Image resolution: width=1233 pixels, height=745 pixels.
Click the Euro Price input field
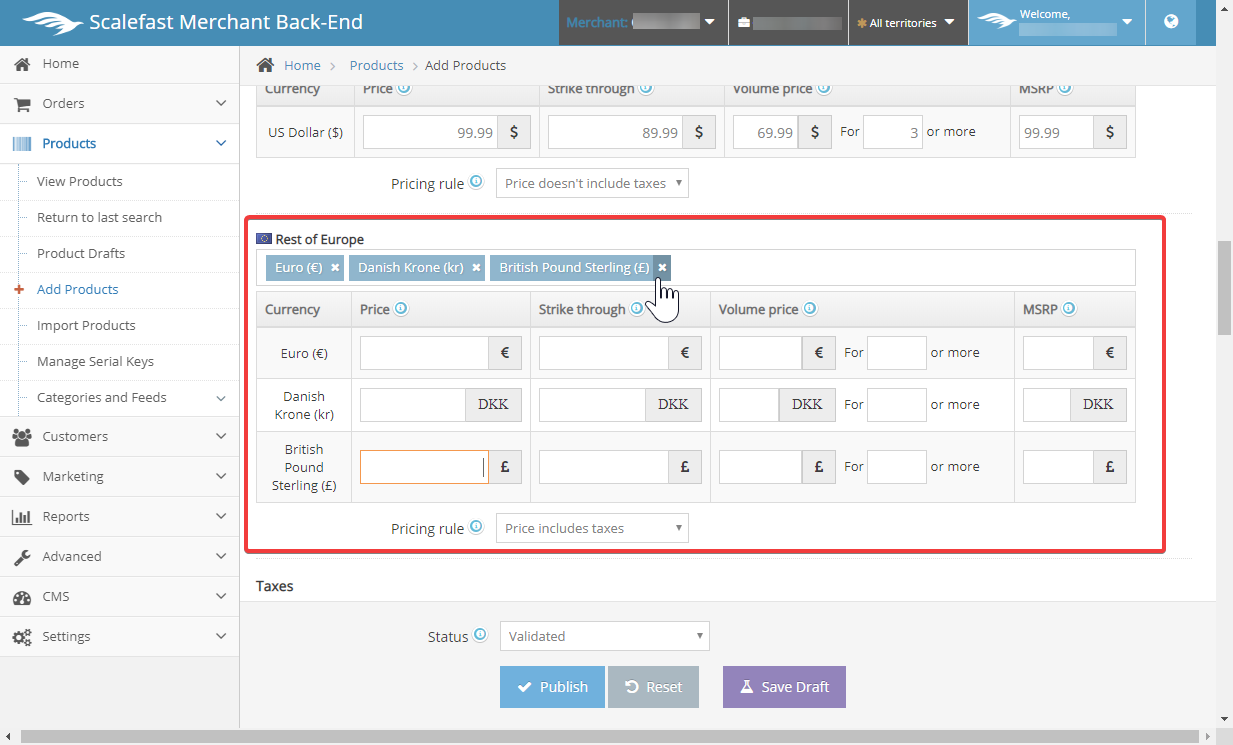[x=424, y=353]
